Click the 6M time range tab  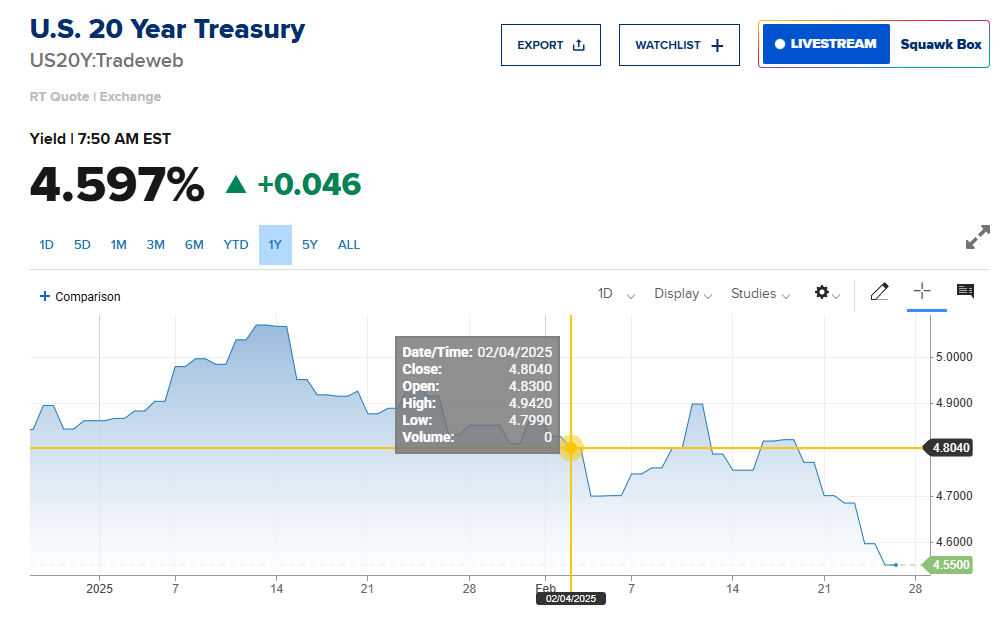194,245
